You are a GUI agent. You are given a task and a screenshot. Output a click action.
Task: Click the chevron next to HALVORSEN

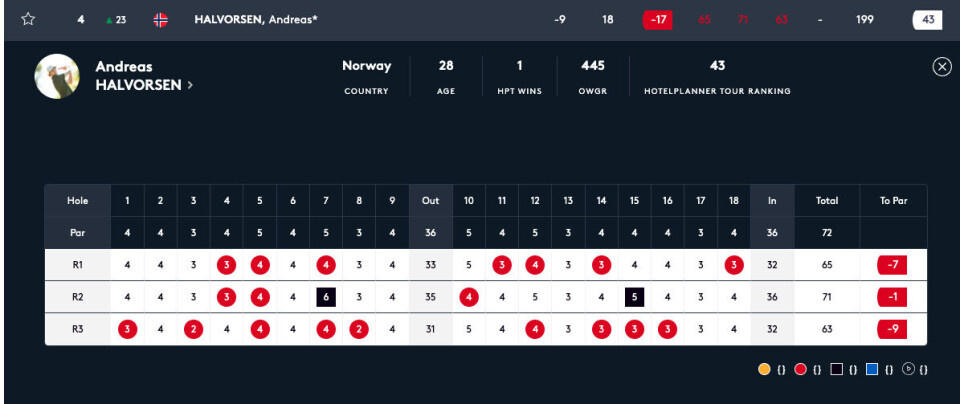click(190, 86)
